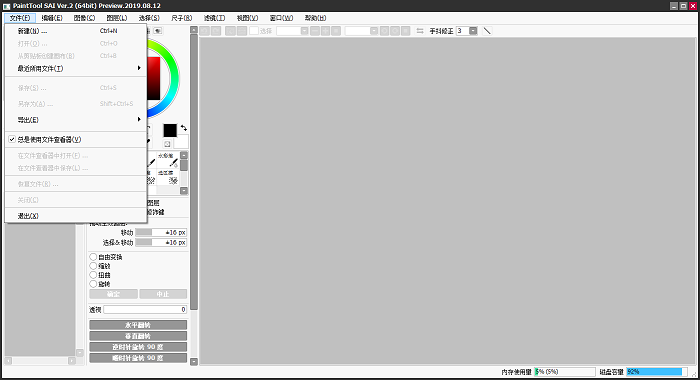Click the rotate view clockwise icon
This screenshot has width=700, height=380.
395,31
